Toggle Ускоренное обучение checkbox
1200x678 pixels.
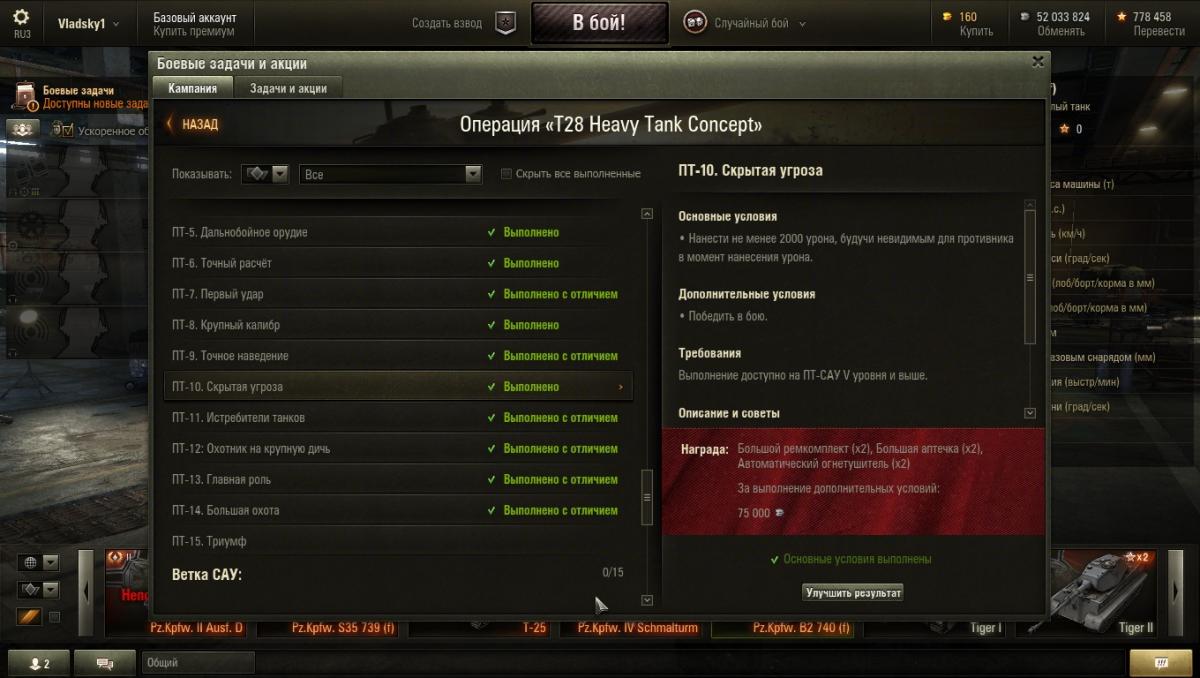click(x=68, y=130)
